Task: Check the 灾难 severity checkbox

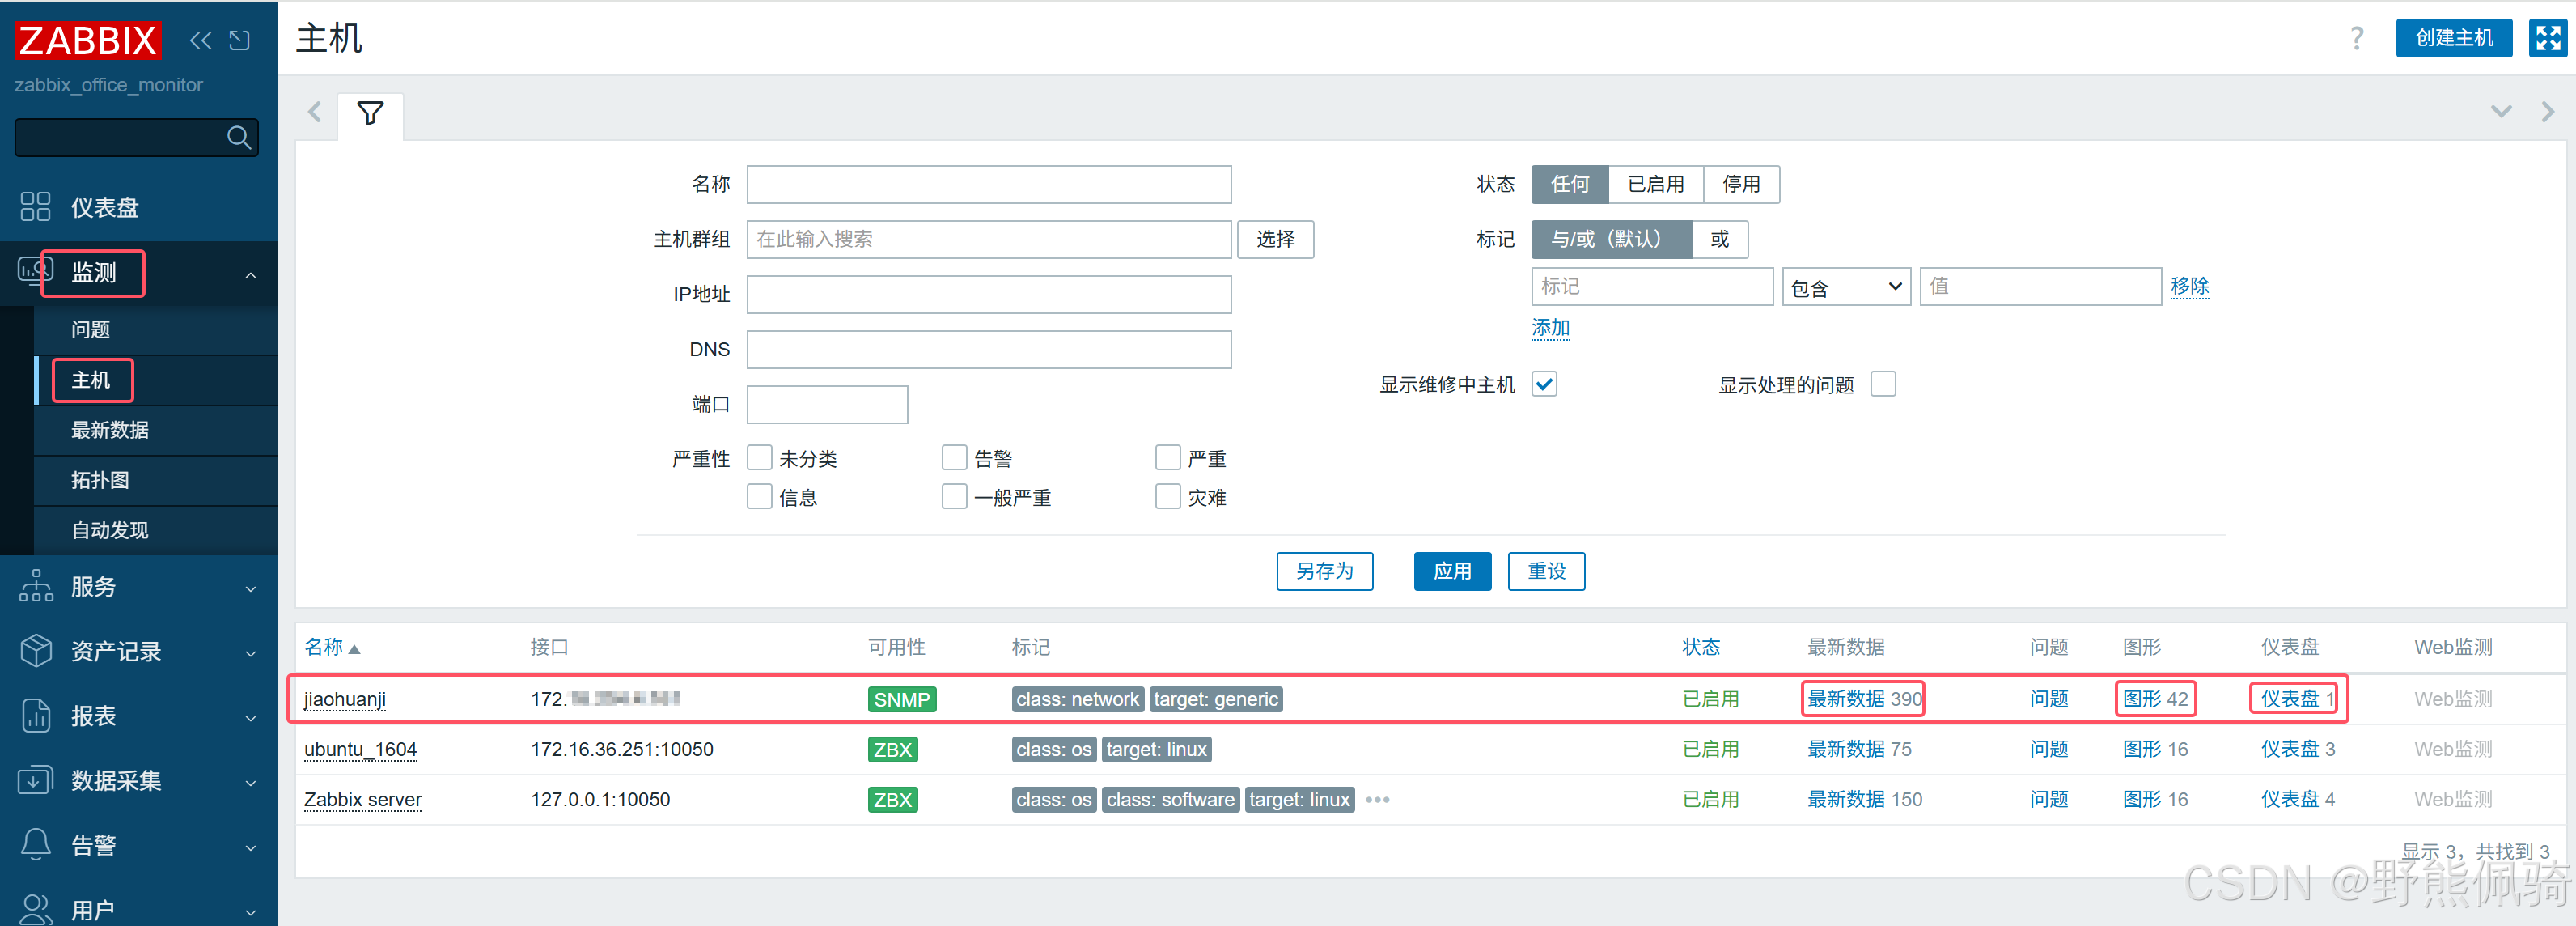Action: coord(1167,497)
